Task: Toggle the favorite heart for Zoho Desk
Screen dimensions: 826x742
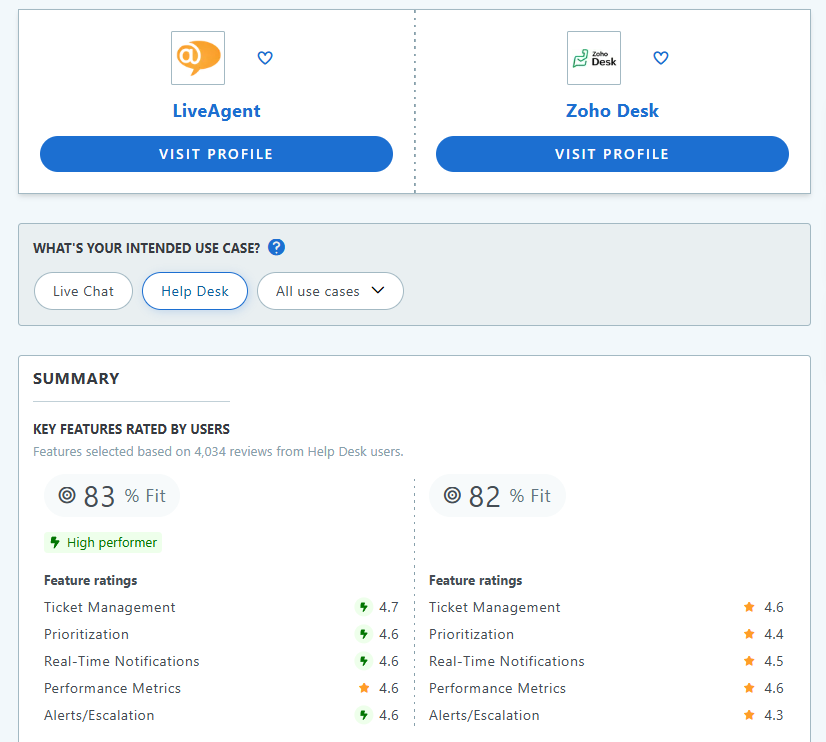Action: (660, 58)
